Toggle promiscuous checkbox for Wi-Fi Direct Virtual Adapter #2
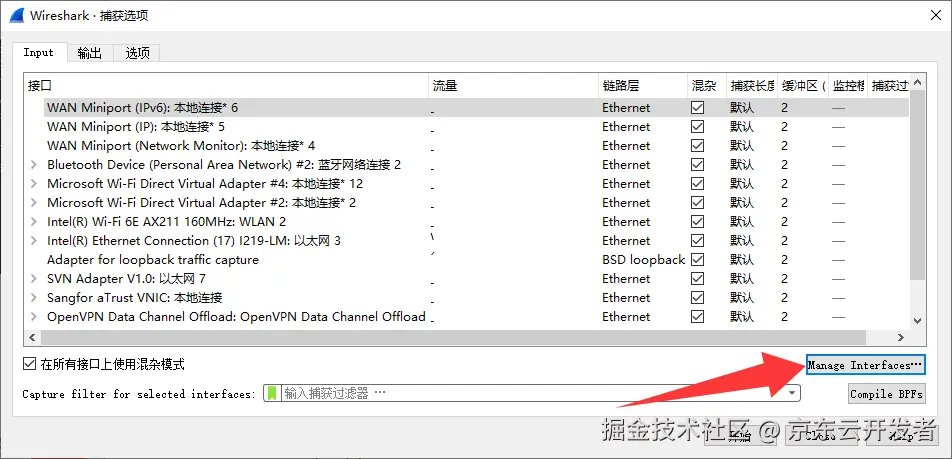The width and height of the screenshot is (952, 459). pos(698,202)
